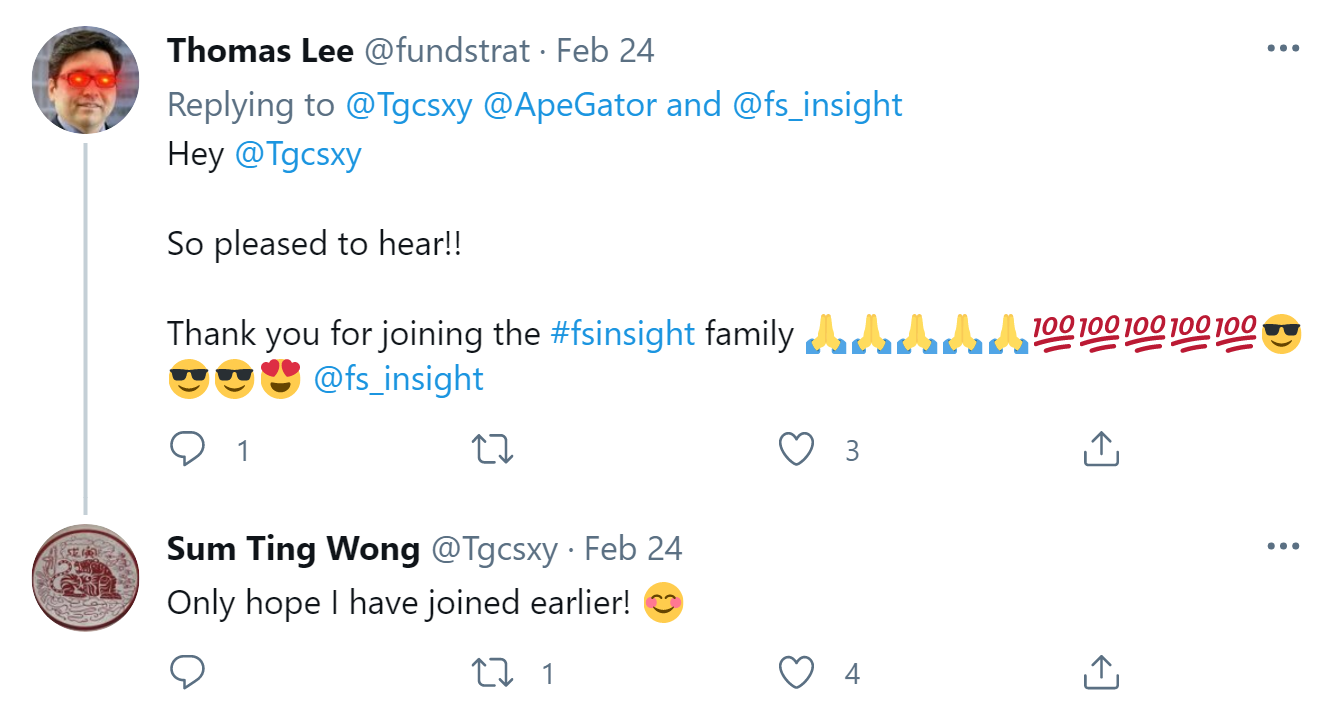1340x711 pixels.
Task: Open more options on Thomas Lee's tweet
Action: coord(1282,48)
